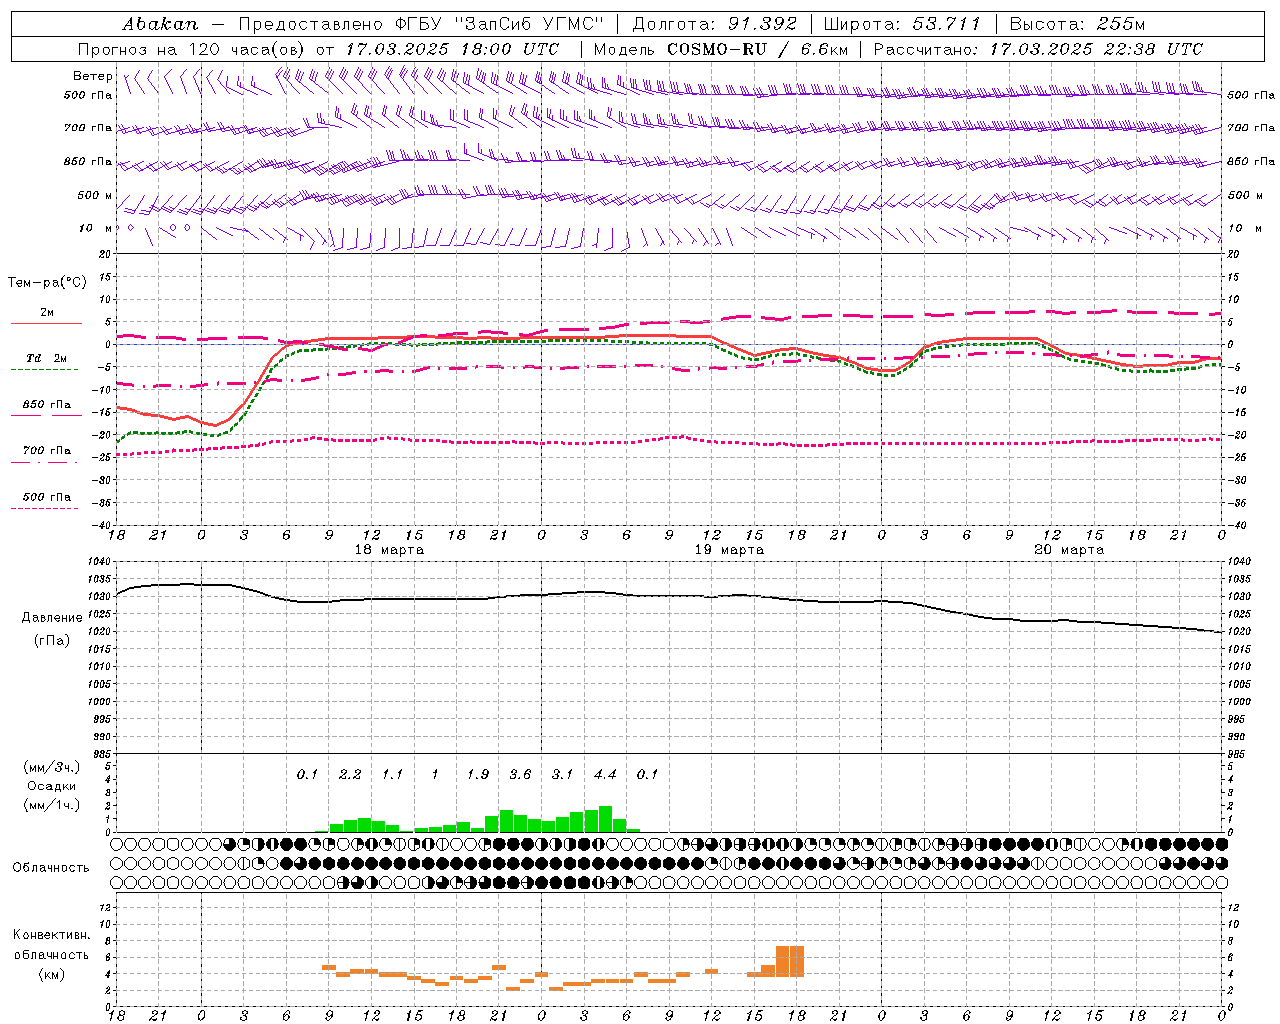Click the 'Td 2м' dew point legend entry
Image resolution: width=1280 pixels, height=1024 pixels.
click(47, 362)
